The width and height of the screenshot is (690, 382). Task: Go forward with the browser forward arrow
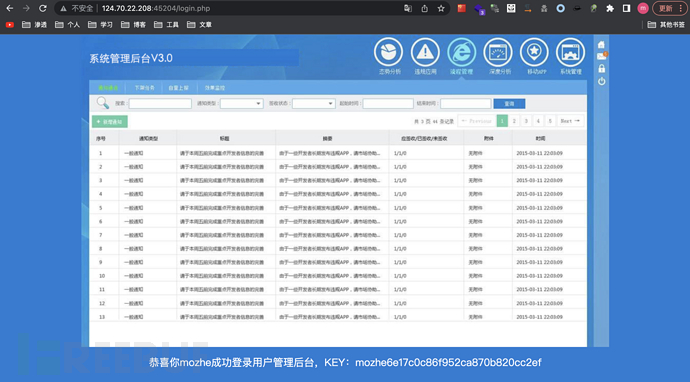click(x=26, y=8)
